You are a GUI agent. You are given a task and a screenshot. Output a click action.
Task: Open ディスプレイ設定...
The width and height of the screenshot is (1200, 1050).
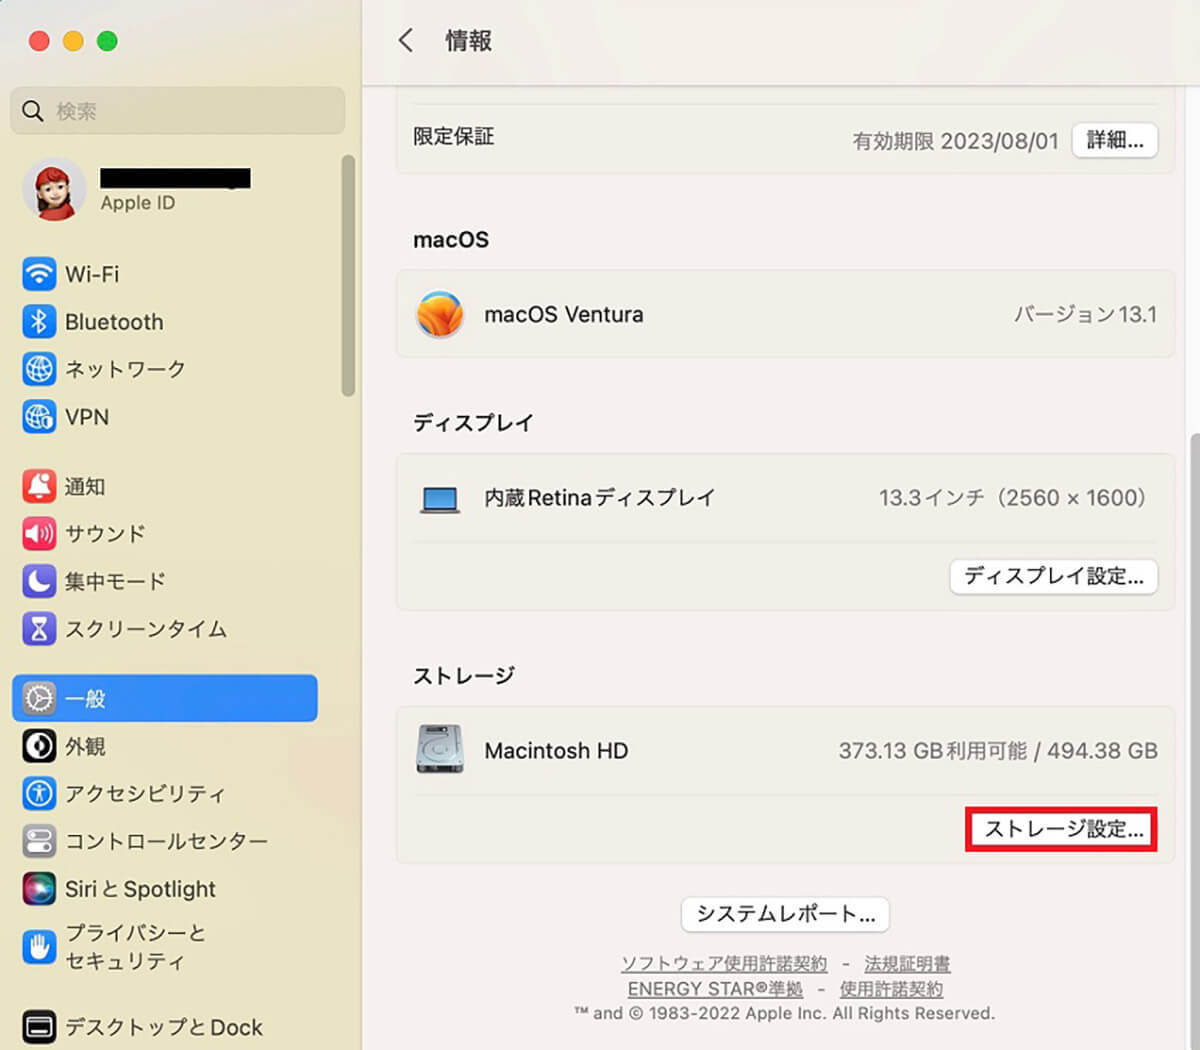[1054, 576]
